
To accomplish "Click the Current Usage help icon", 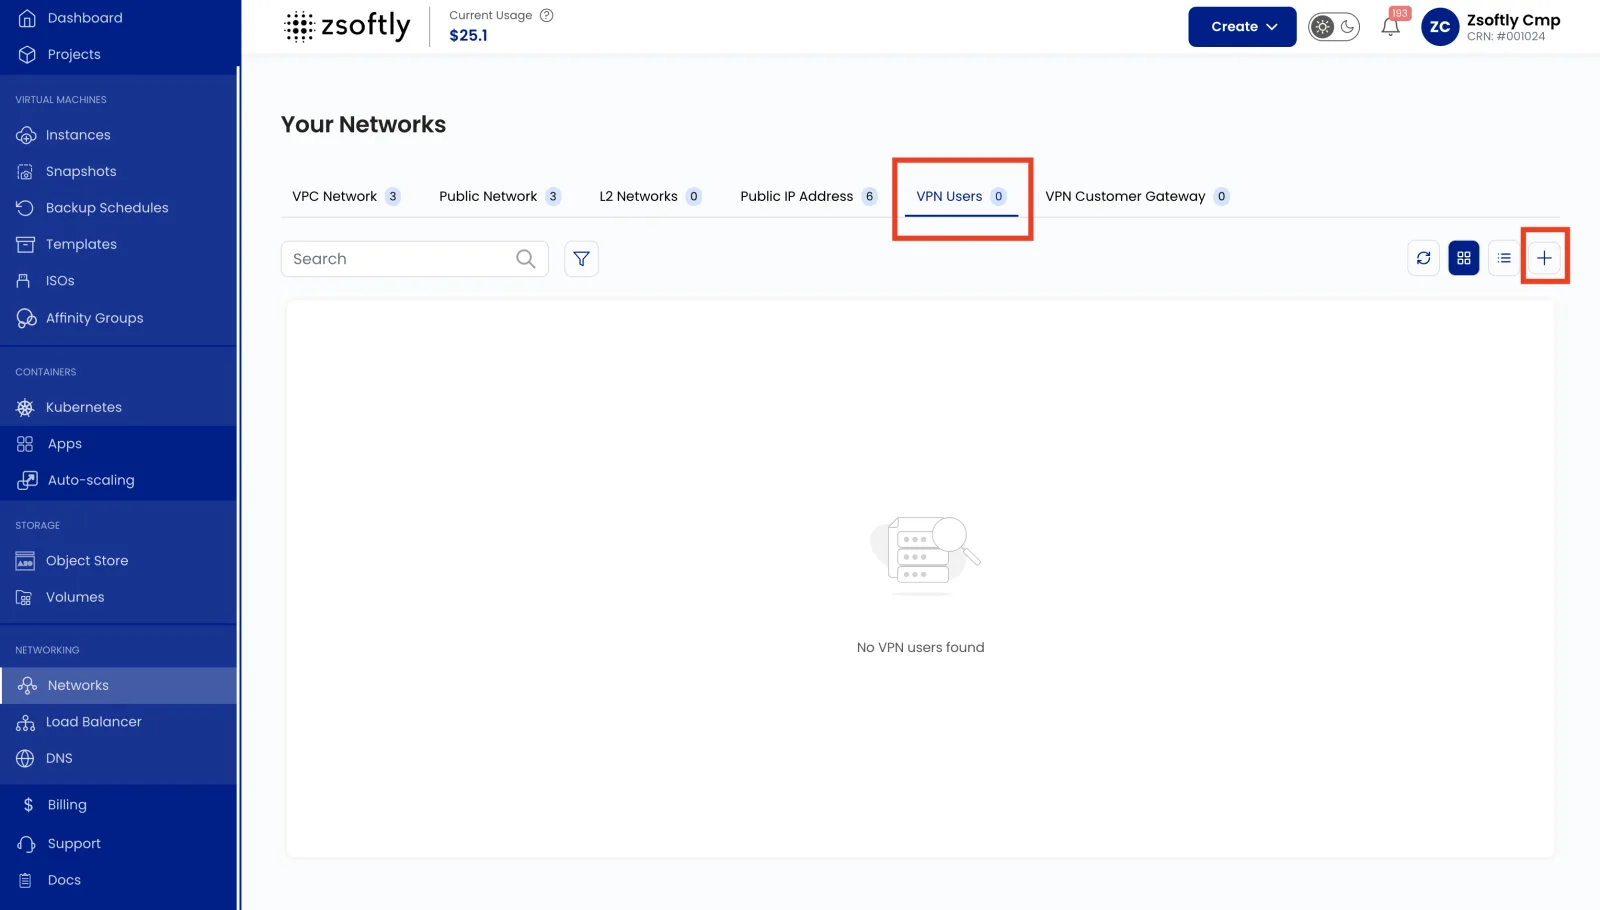I will [x=547, y=15].
